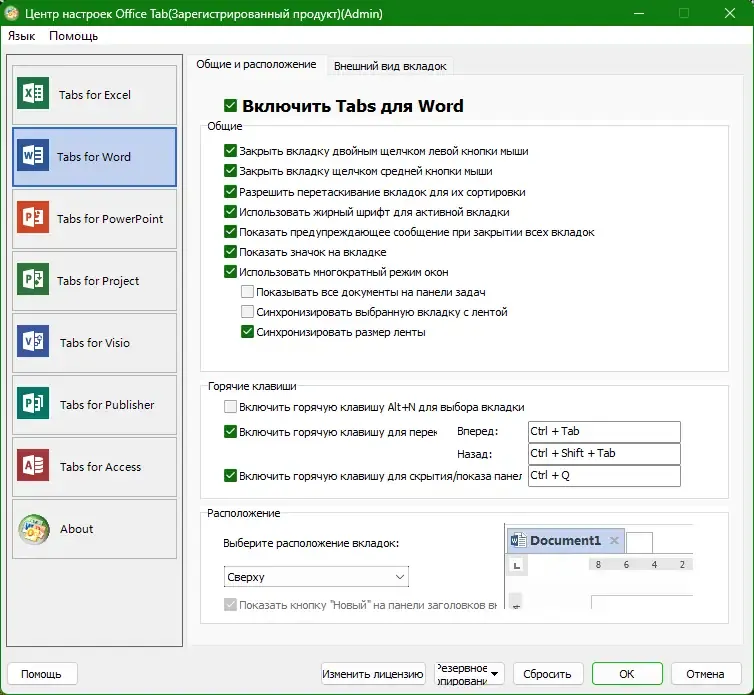
Task: Select Tabs for Access label in sidebar
Action: click(x=100, y=467)
